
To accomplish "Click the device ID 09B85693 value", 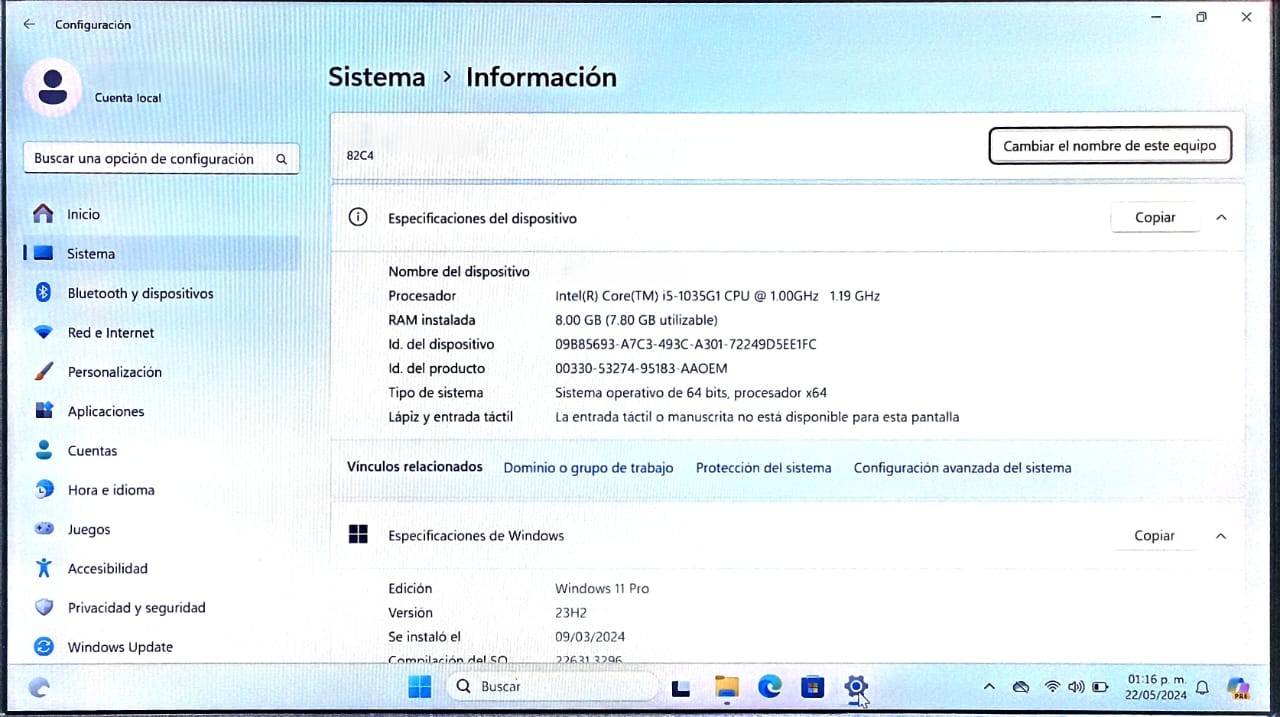I will 686,344.
